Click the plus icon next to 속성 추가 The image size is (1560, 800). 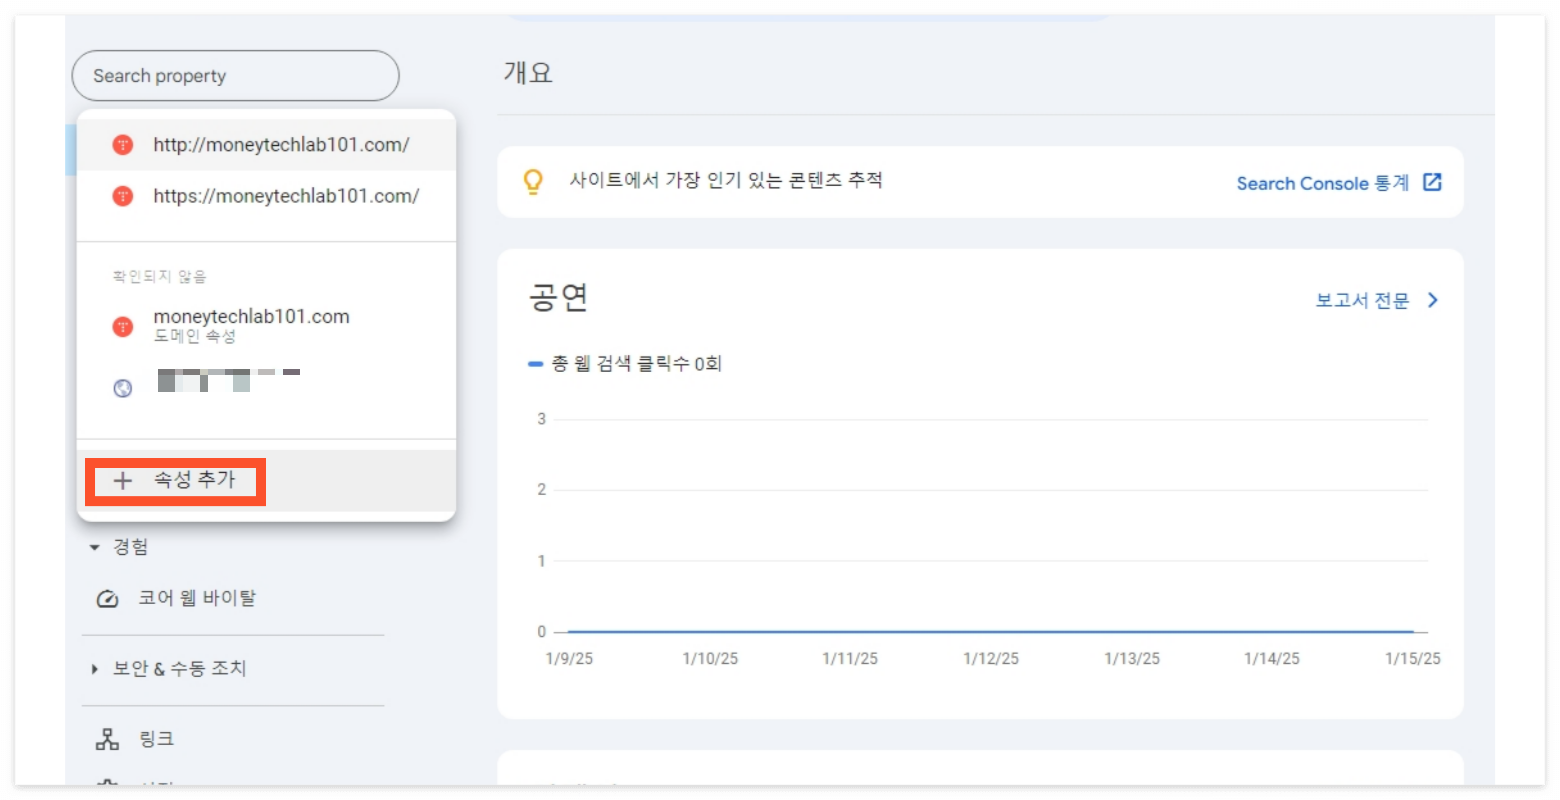coord(122,481)
